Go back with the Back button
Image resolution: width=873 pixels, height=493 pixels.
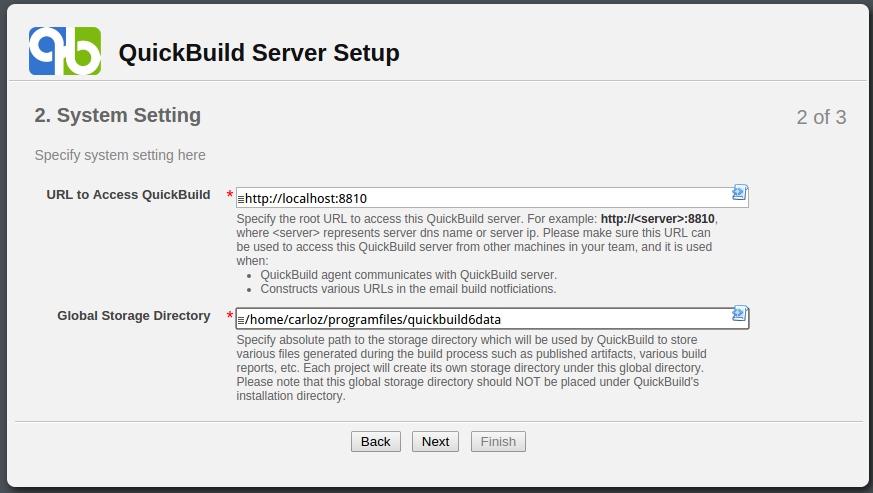(x=376, y=442)
